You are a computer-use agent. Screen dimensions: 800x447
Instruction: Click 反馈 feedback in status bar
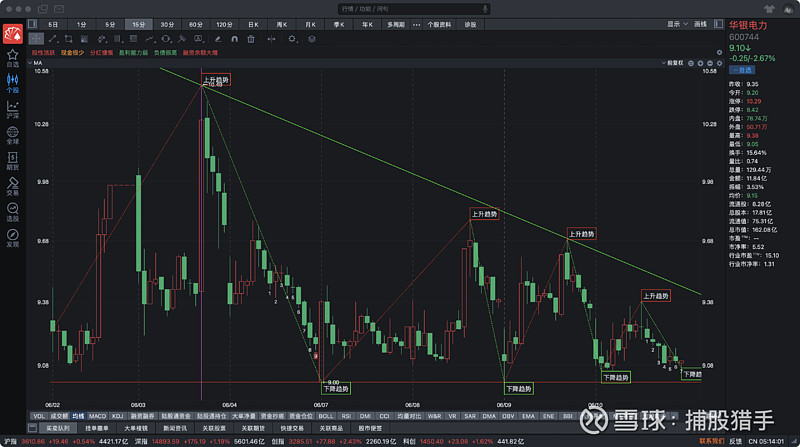point(735,441)
